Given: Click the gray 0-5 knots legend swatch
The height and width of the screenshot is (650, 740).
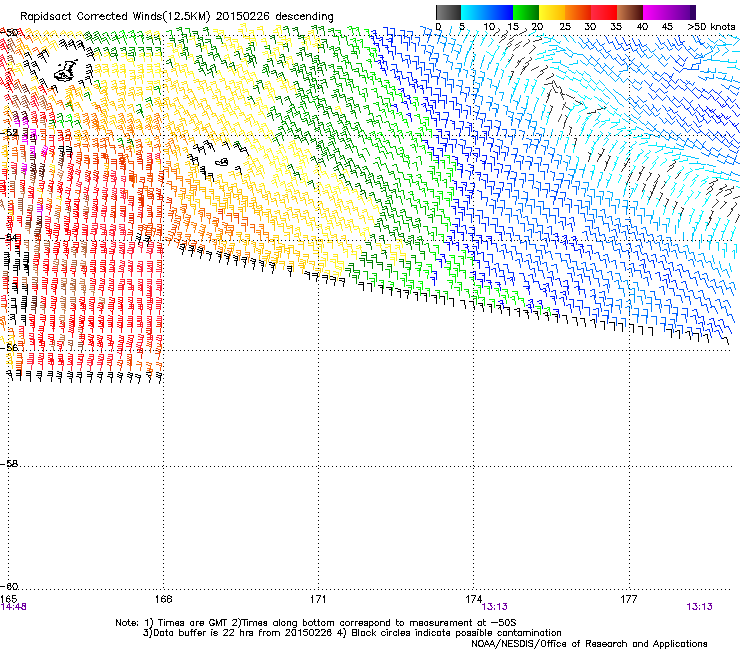Looking at the screenshot, I should pos(448,13).
